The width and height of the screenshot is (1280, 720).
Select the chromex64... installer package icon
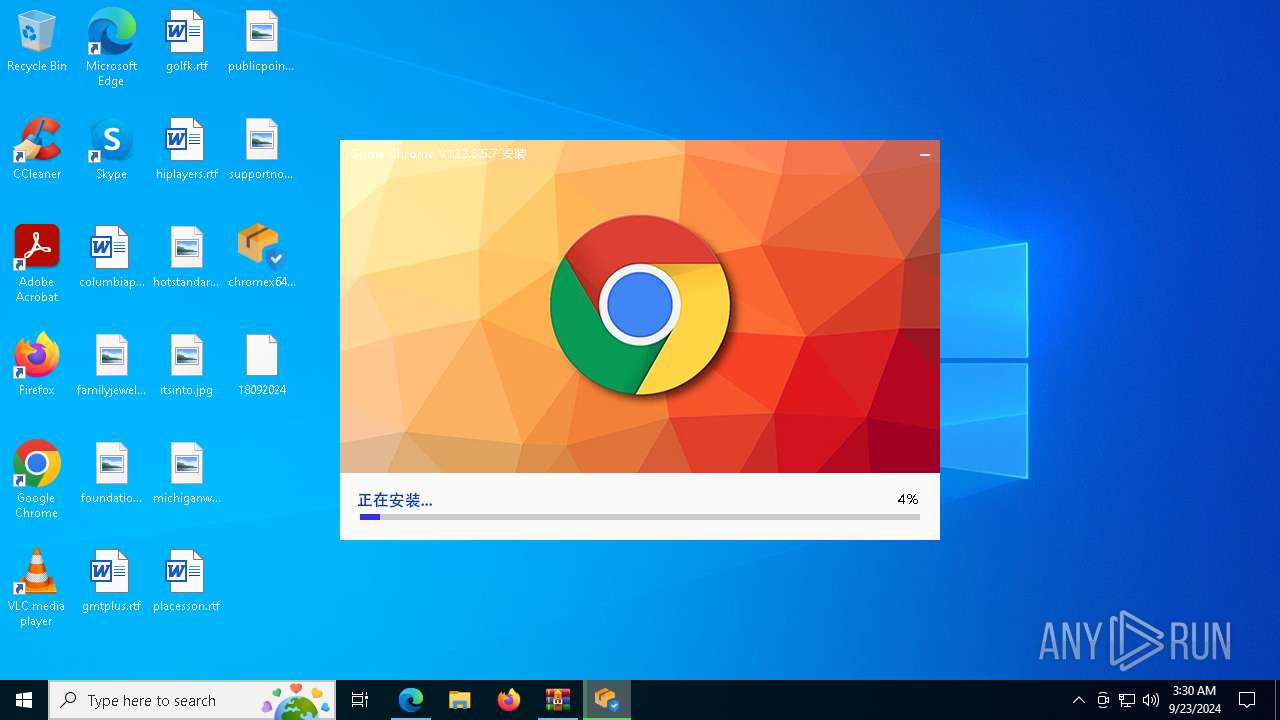pyautogui.click(x=261, y=258)
